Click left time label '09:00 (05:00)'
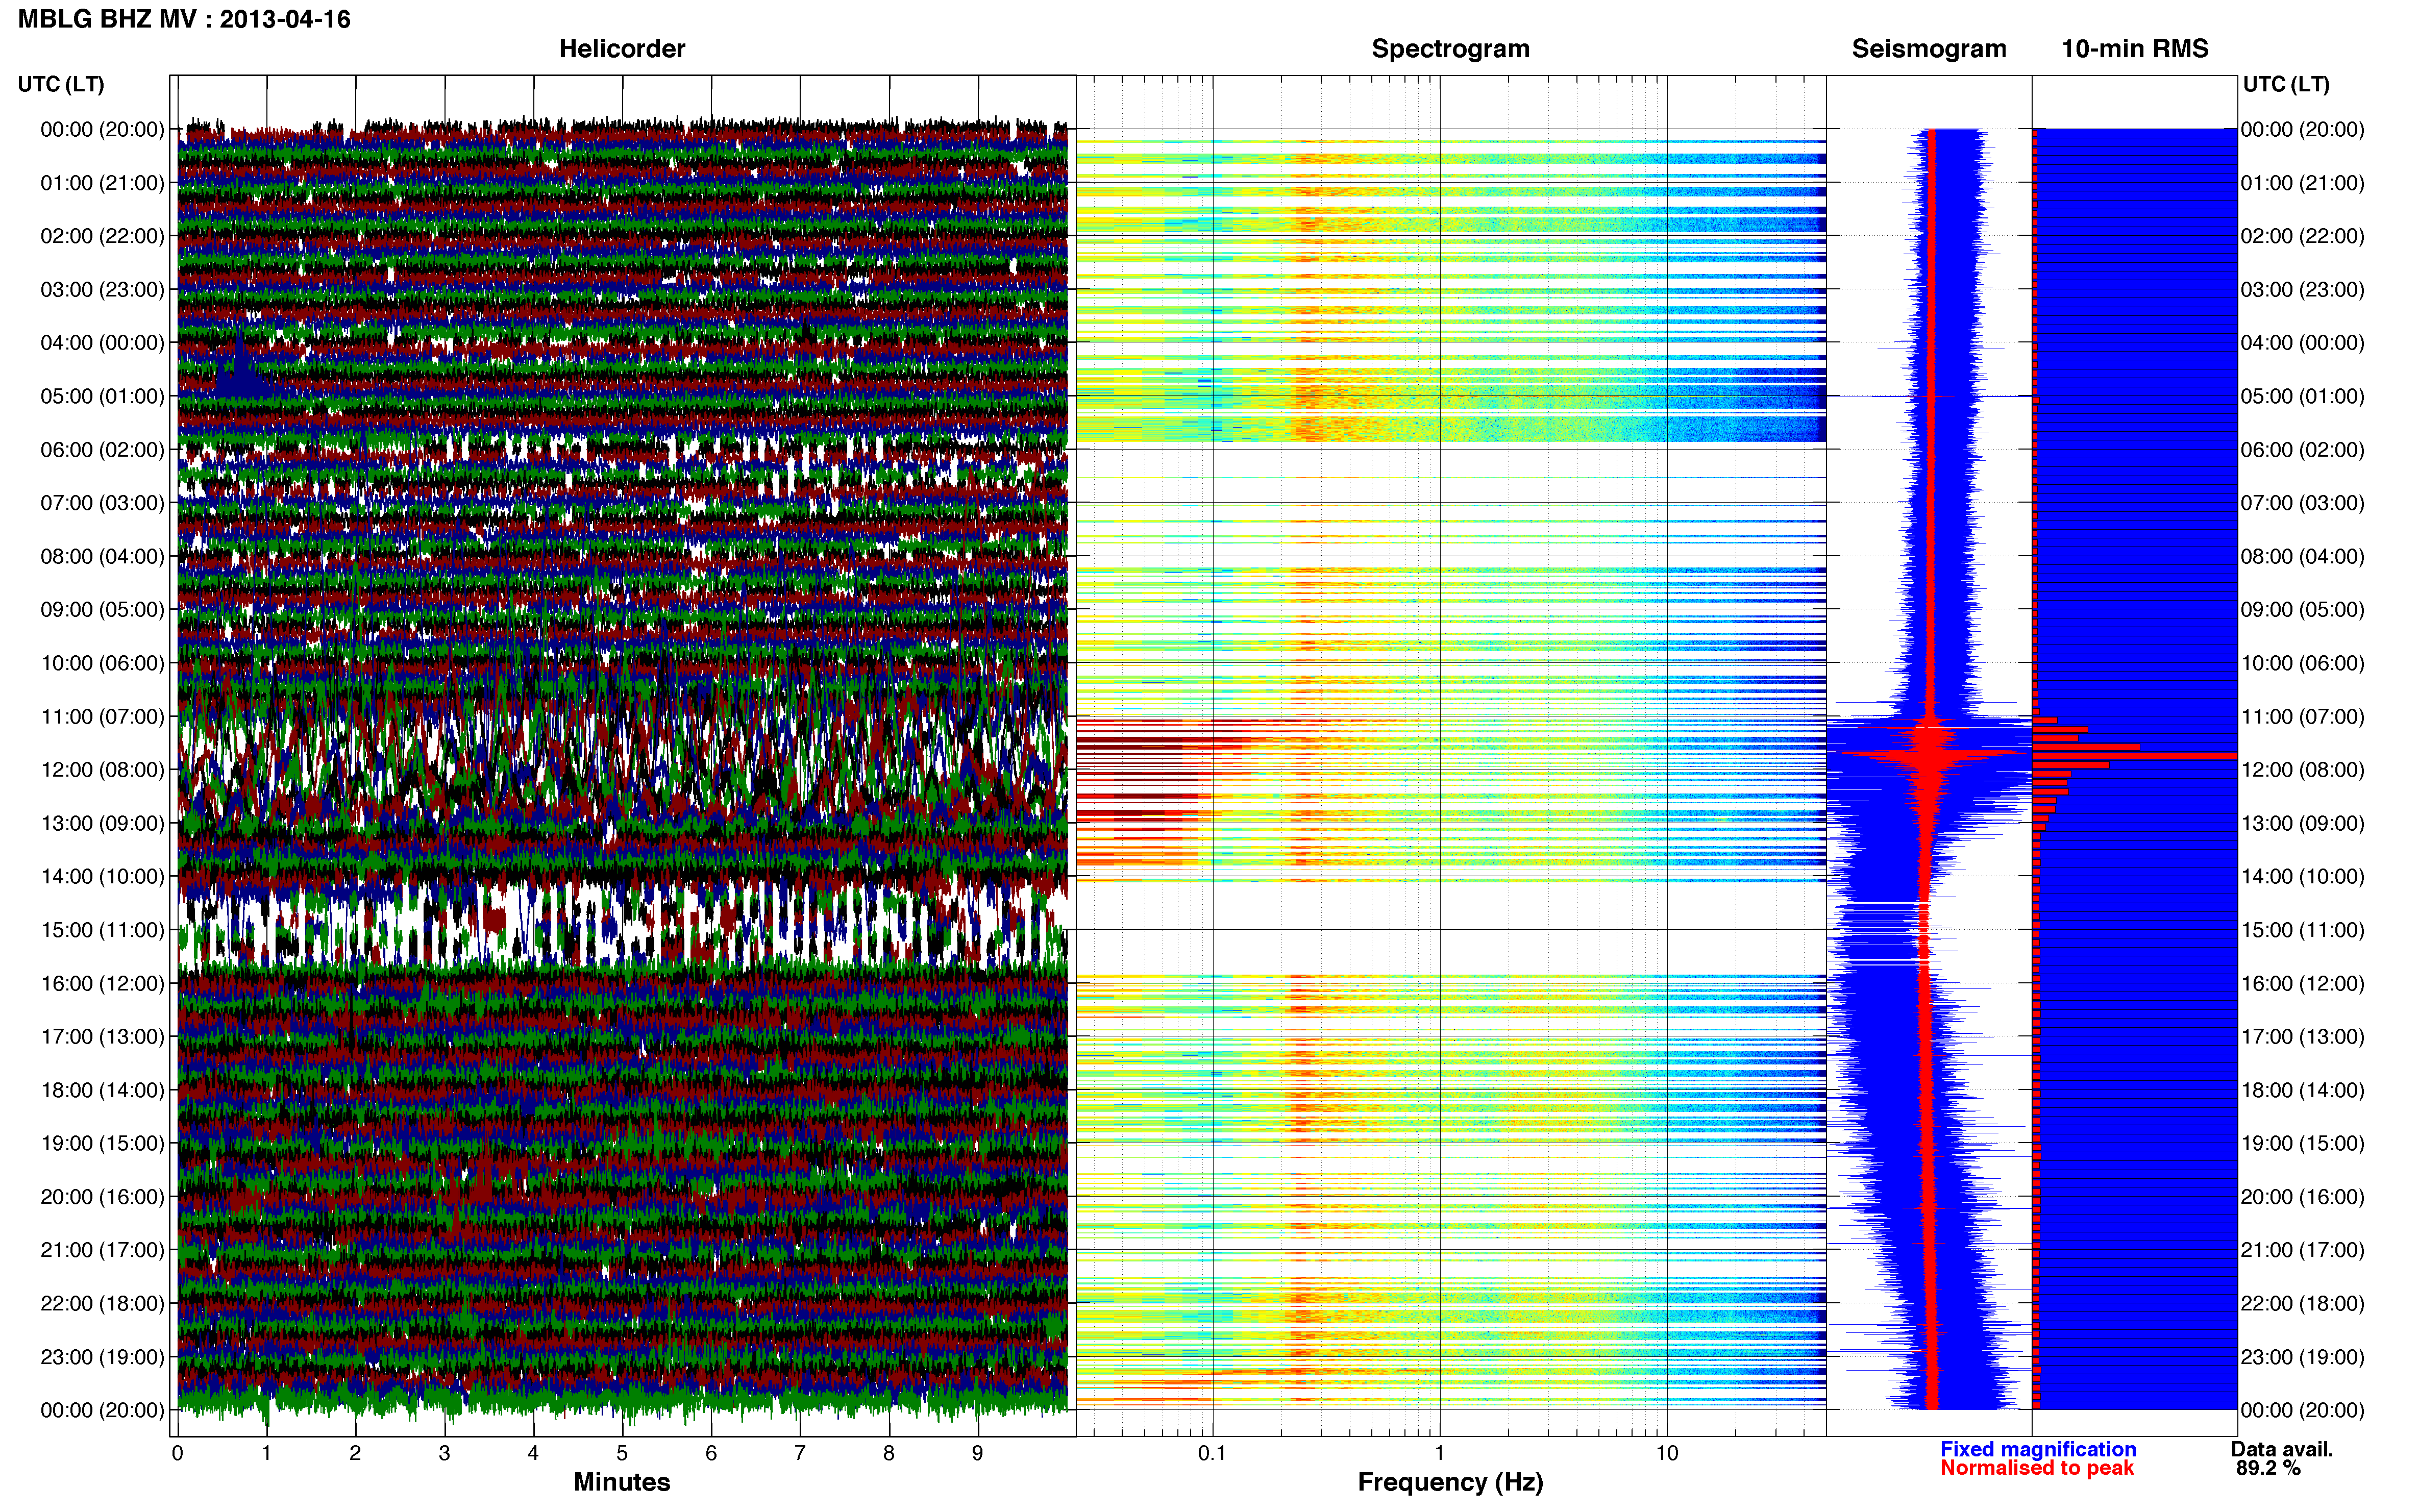Screen dimensions: 2419x1512 (102, 610)
